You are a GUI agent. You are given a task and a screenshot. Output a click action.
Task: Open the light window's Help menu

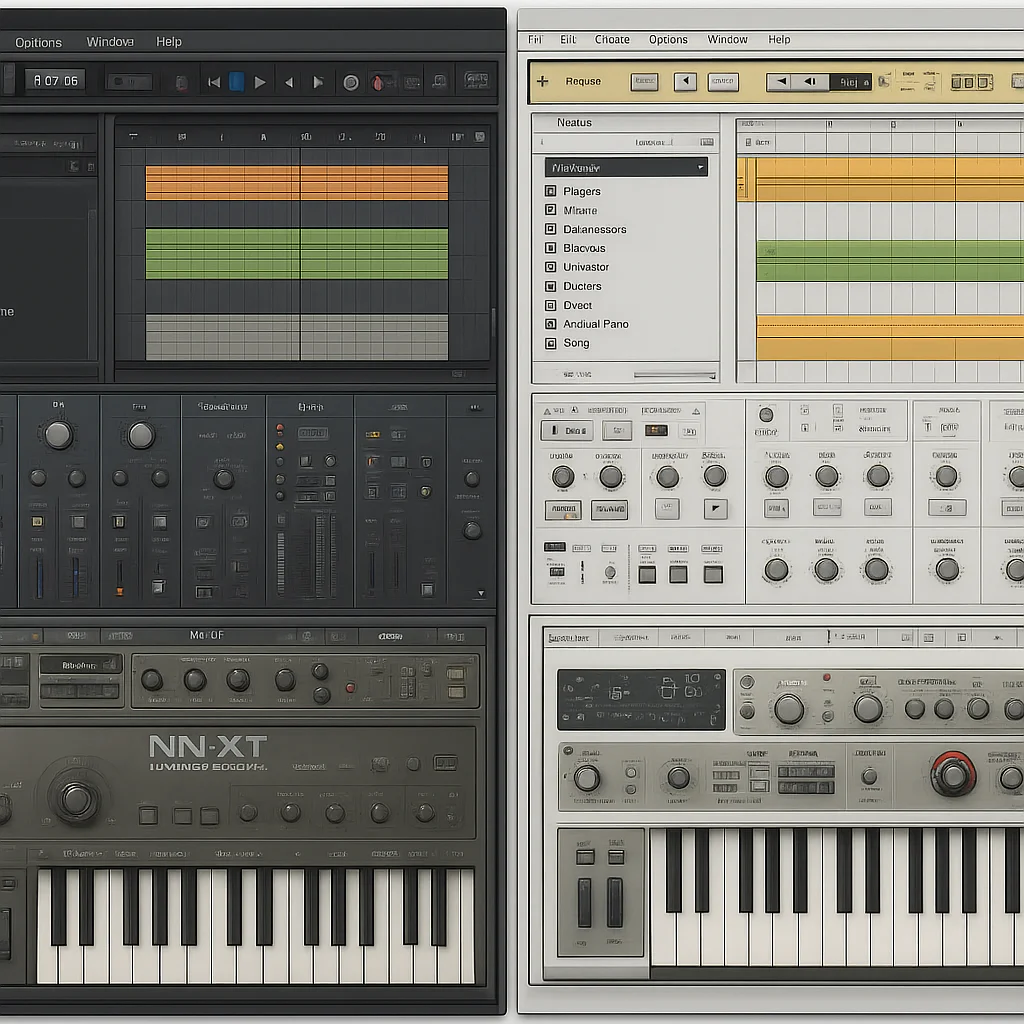[779, 39]
